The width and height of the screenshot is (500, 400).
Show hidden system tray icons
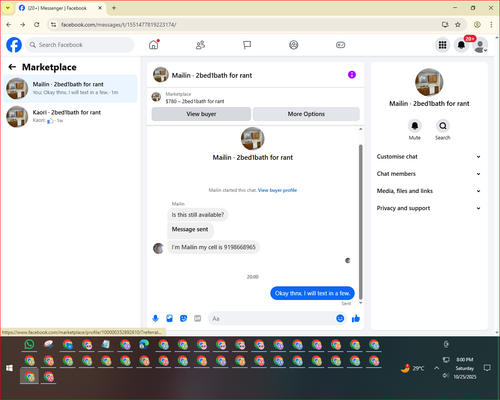coord(436,368)
